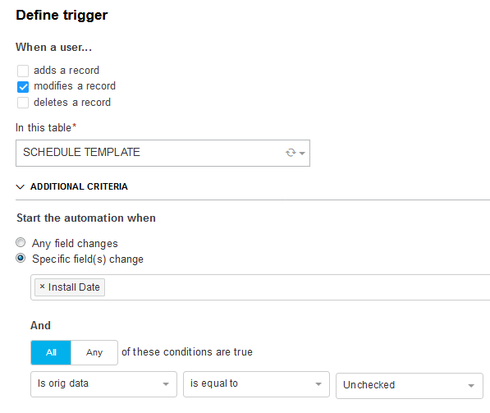Select the Any field changes radio
The width and height of the screenshot is (490, 413).
point(21,242)
